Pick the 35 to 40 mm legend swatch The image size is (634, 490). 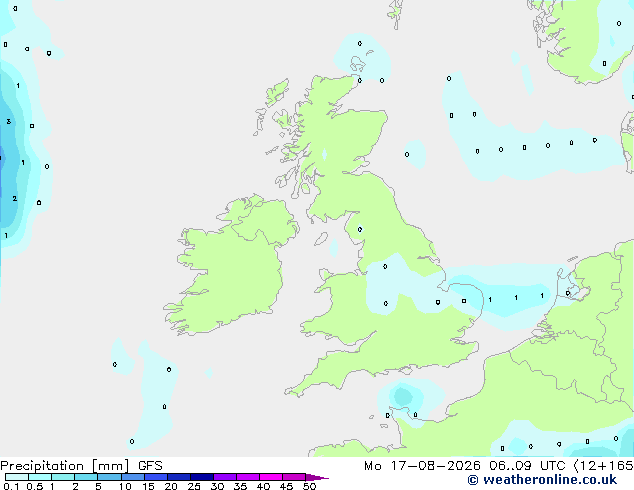coord(247,477)
